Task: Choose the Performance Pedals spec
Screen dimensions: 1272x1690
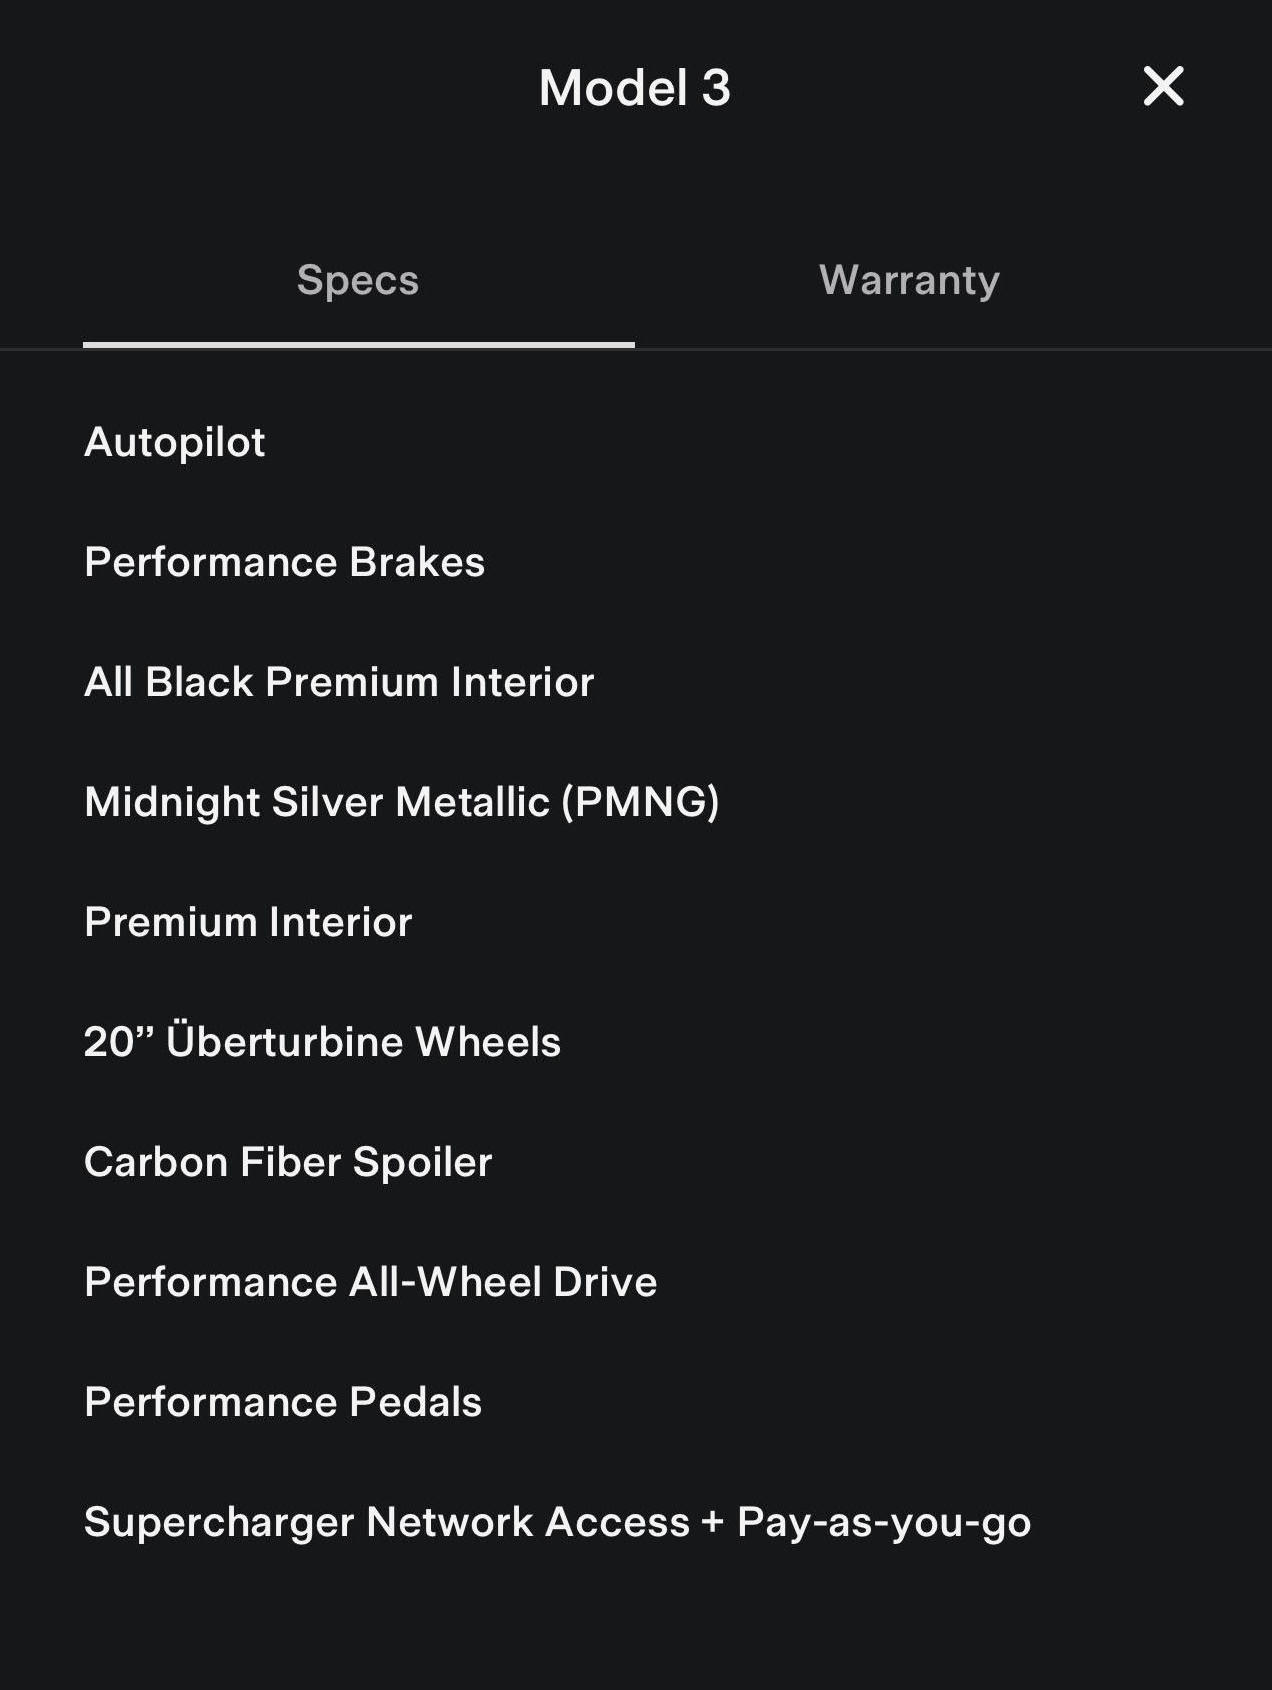Action: point(283,1402)
